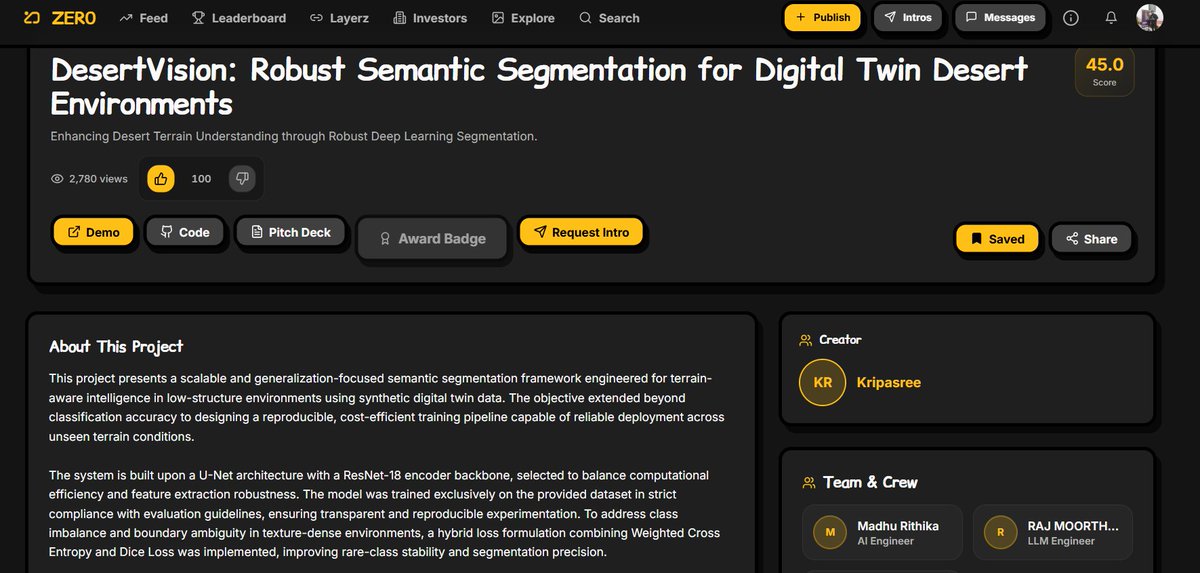Click the Publish button
The image size is (1200, 573).
(x=822, y=17)
